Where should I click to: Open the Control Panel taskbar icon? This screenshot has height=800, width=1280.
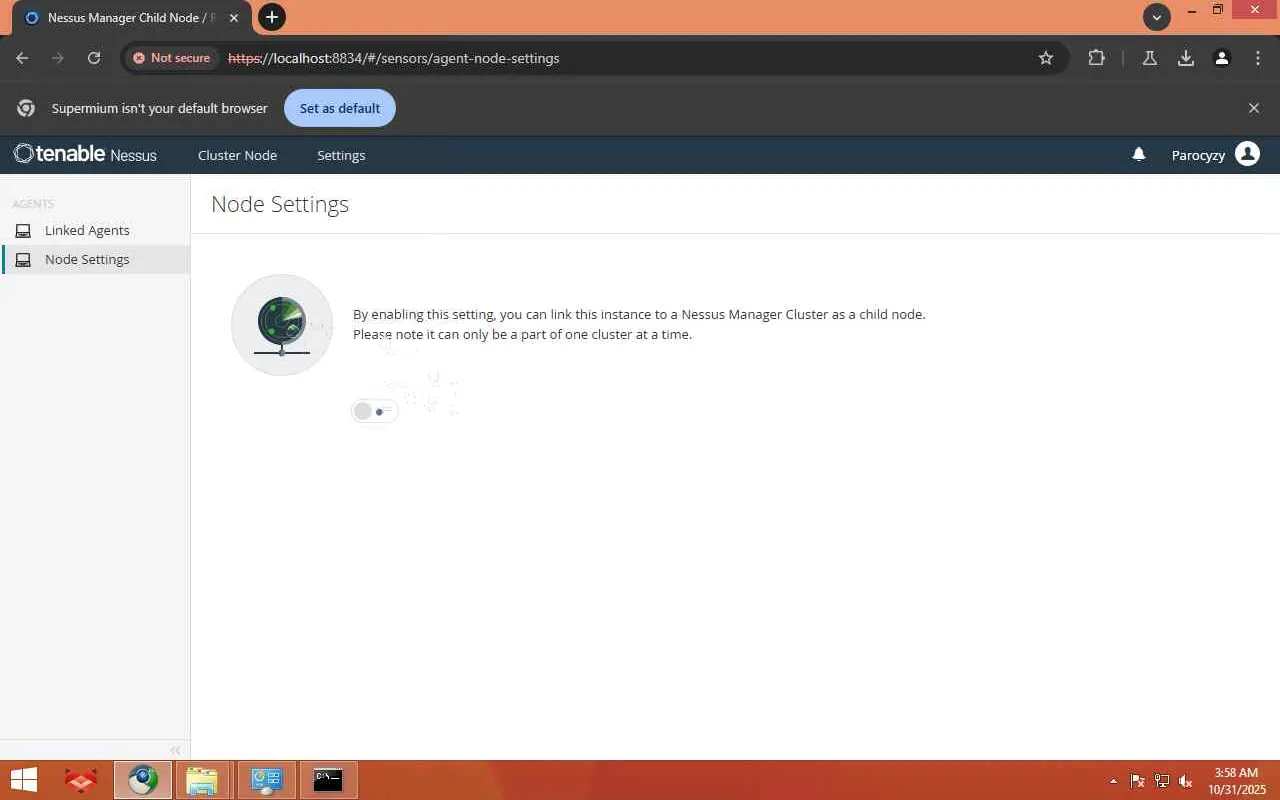266,780
